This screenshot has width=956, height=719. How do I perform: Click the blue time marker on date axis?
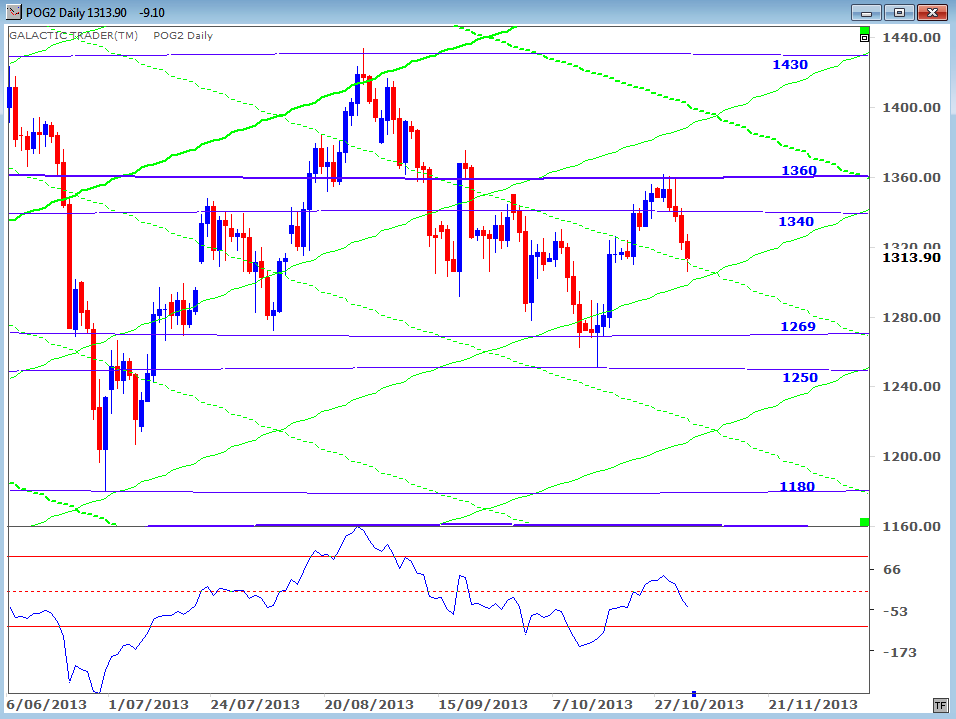[694, 694]
